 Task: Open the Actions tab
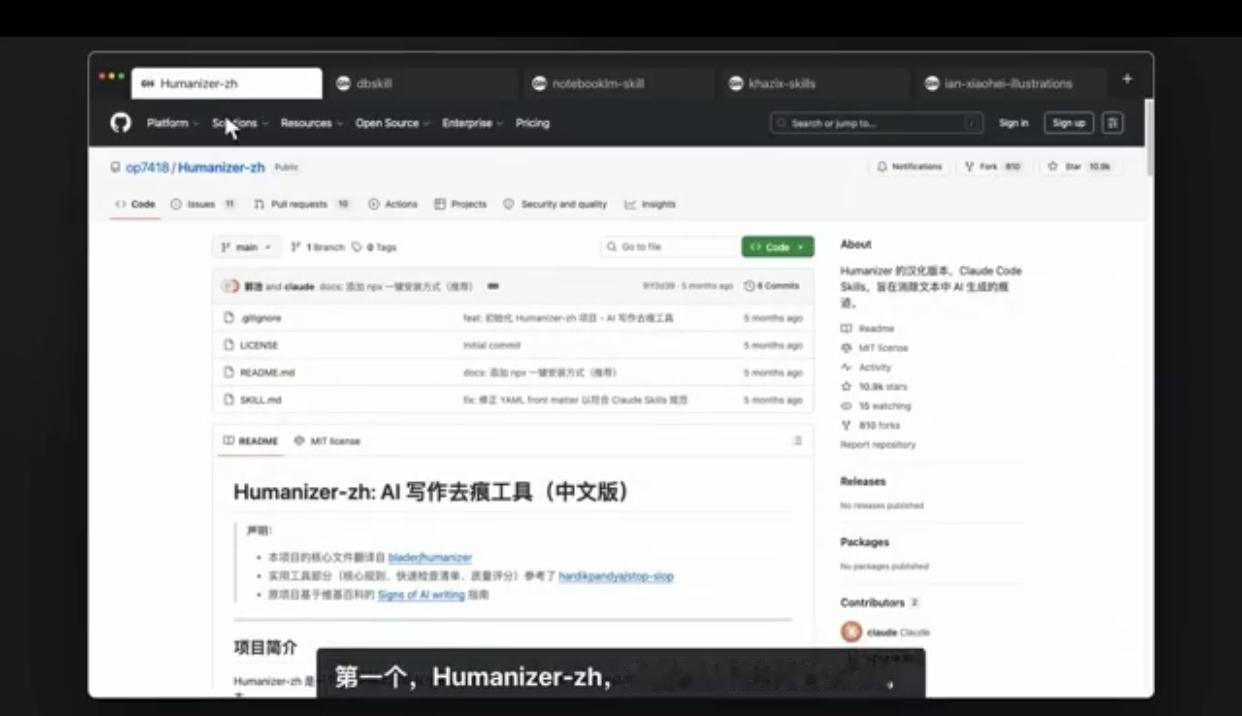tap(393, 204)
